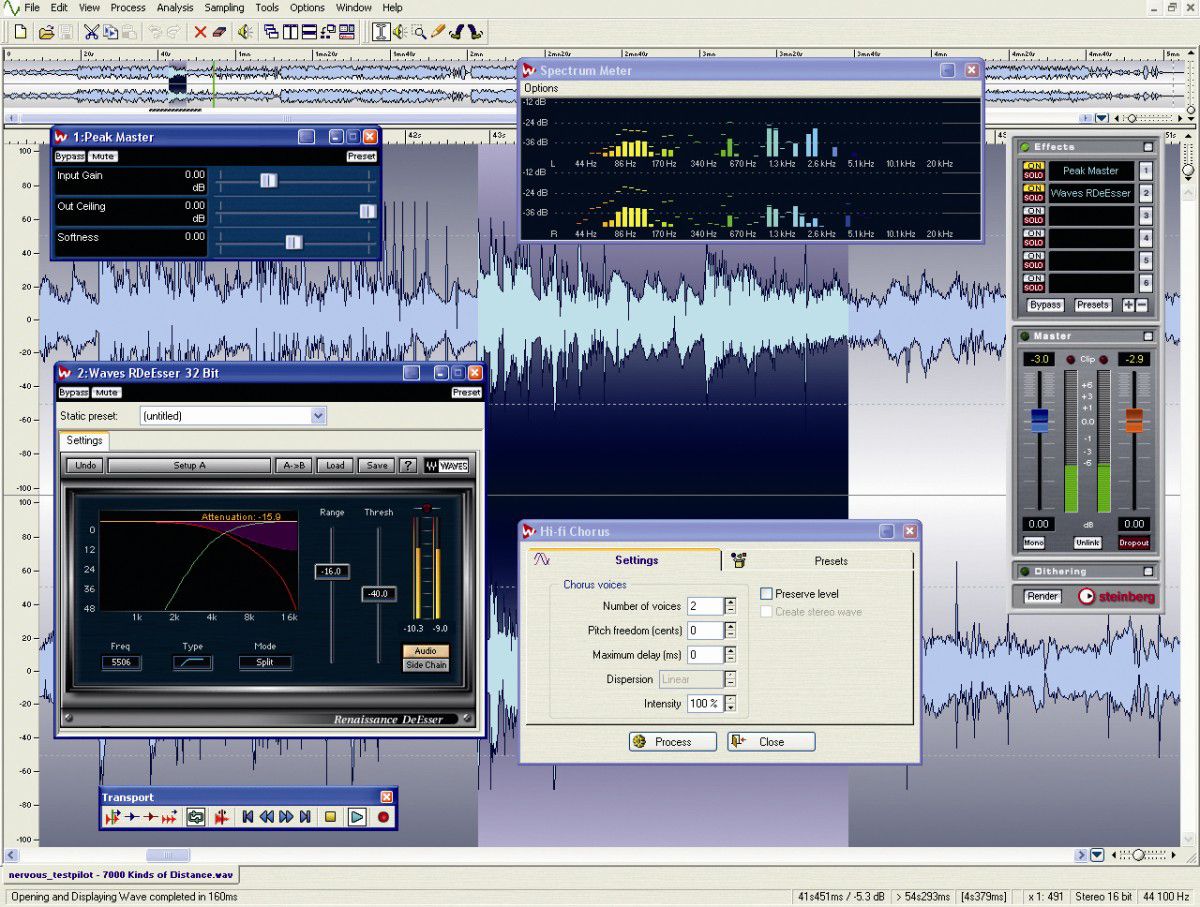Click Render button in Dithering section
Image resolution: width=1200 pixels, height=907 pixels.
click(x=1043, y=596)
